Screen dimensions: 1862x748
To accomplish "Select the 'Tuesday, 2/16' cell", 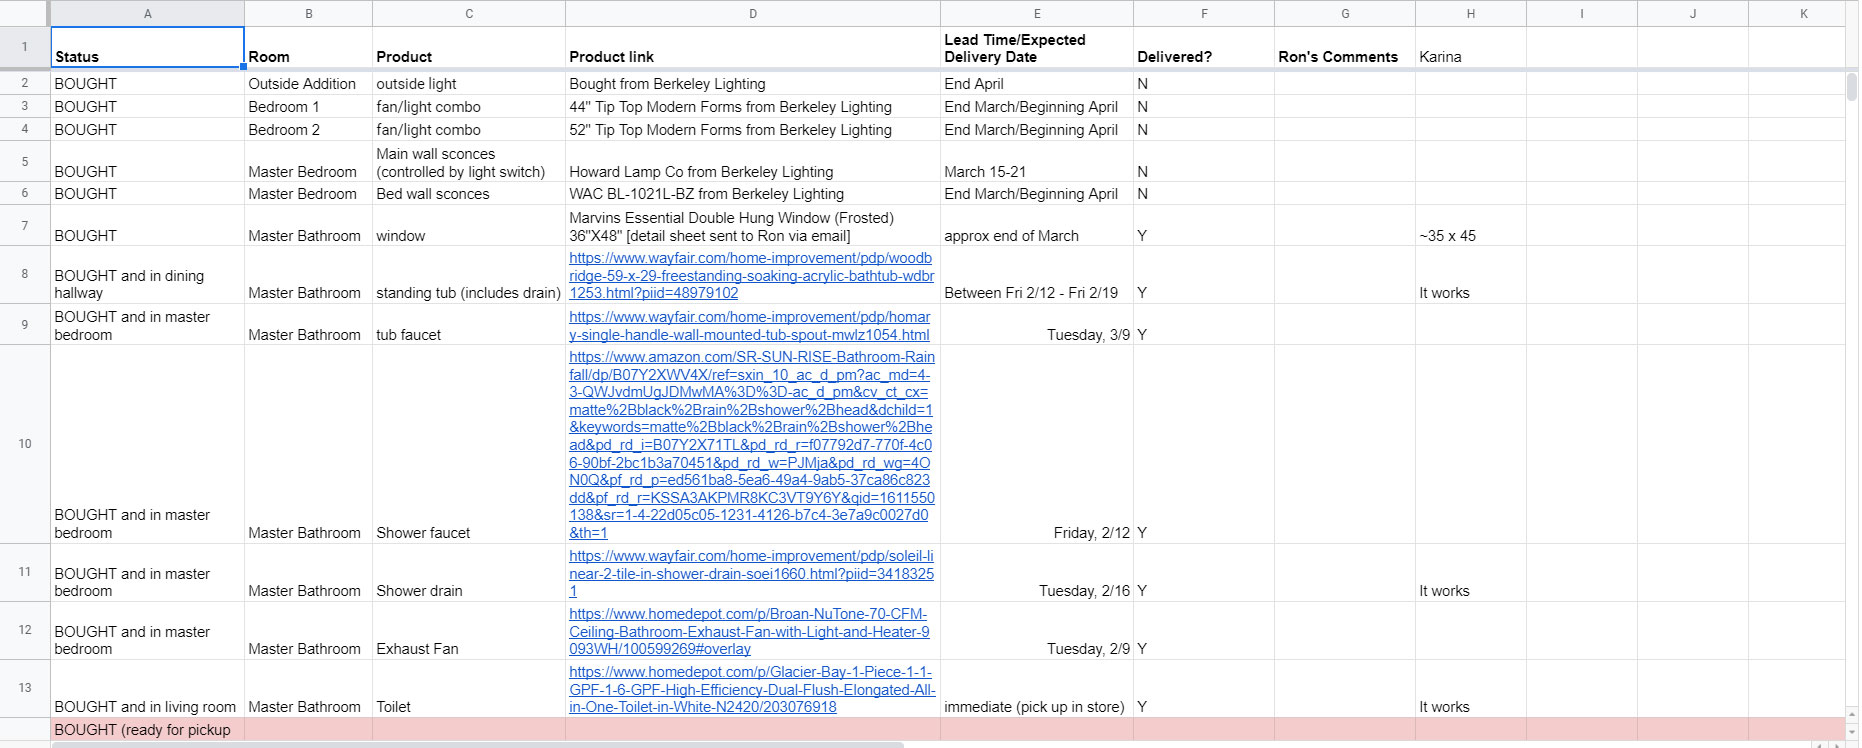I will tap(1037, 573).
